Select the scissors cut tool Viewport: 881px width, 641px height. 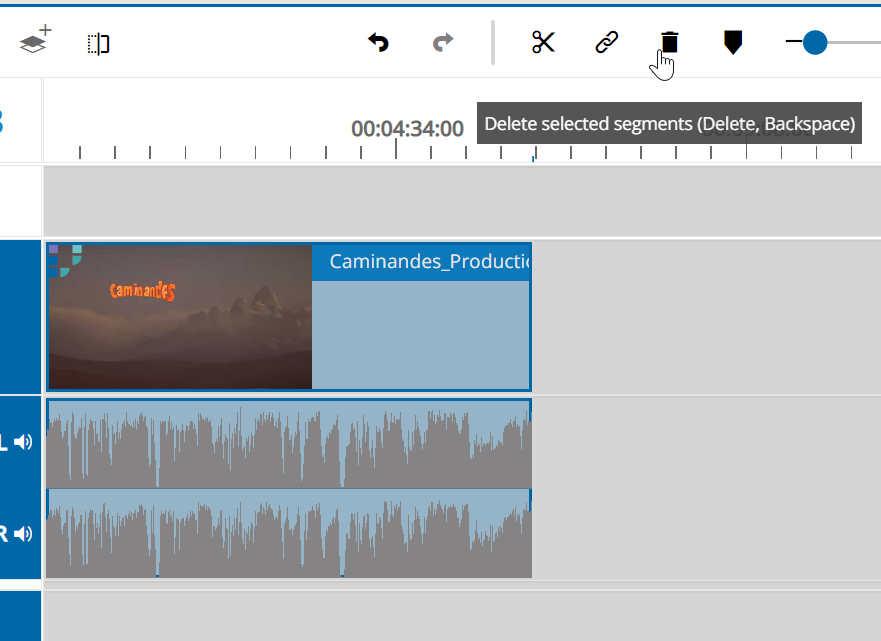[543, 43]
